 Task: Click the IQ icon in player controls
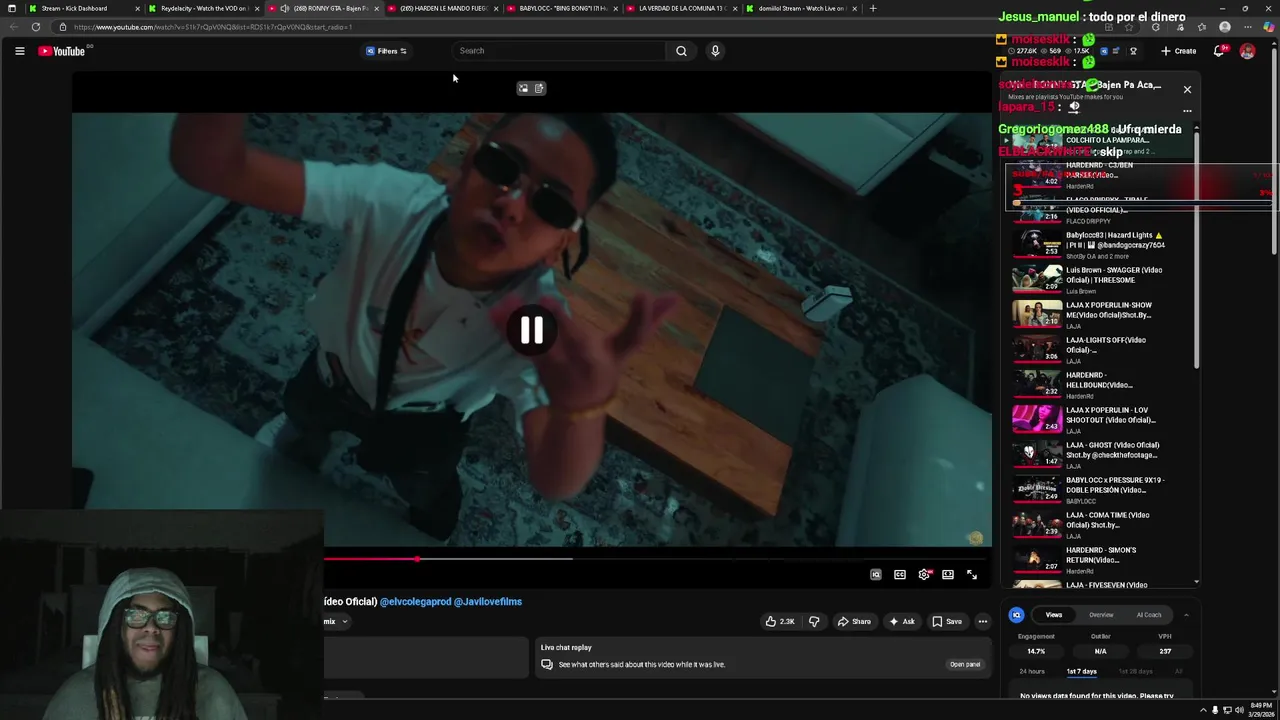pyautogui.click(x=876, y=575)
